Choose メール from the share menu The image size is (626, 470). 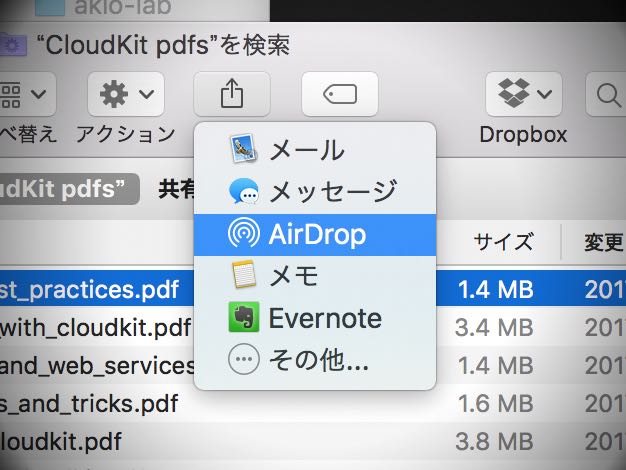pos(315,150)
